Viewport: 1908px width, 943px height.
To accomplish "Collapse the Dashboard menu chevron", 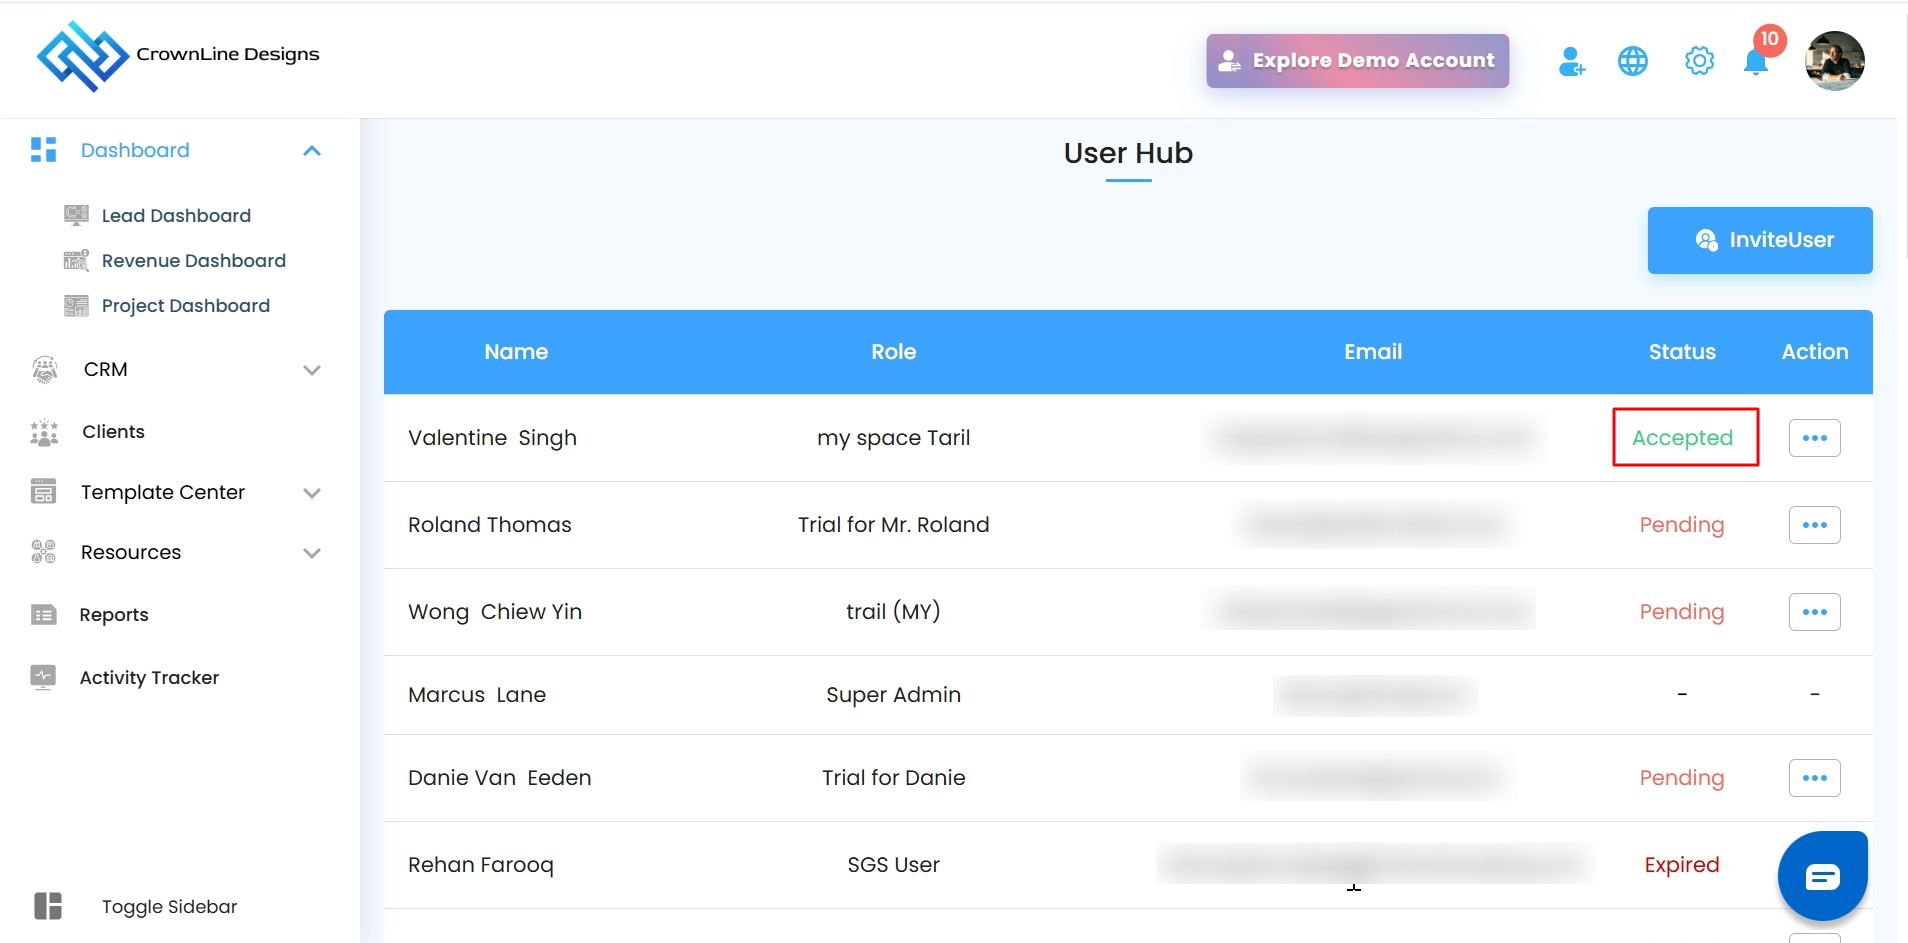I will point(312,151).
